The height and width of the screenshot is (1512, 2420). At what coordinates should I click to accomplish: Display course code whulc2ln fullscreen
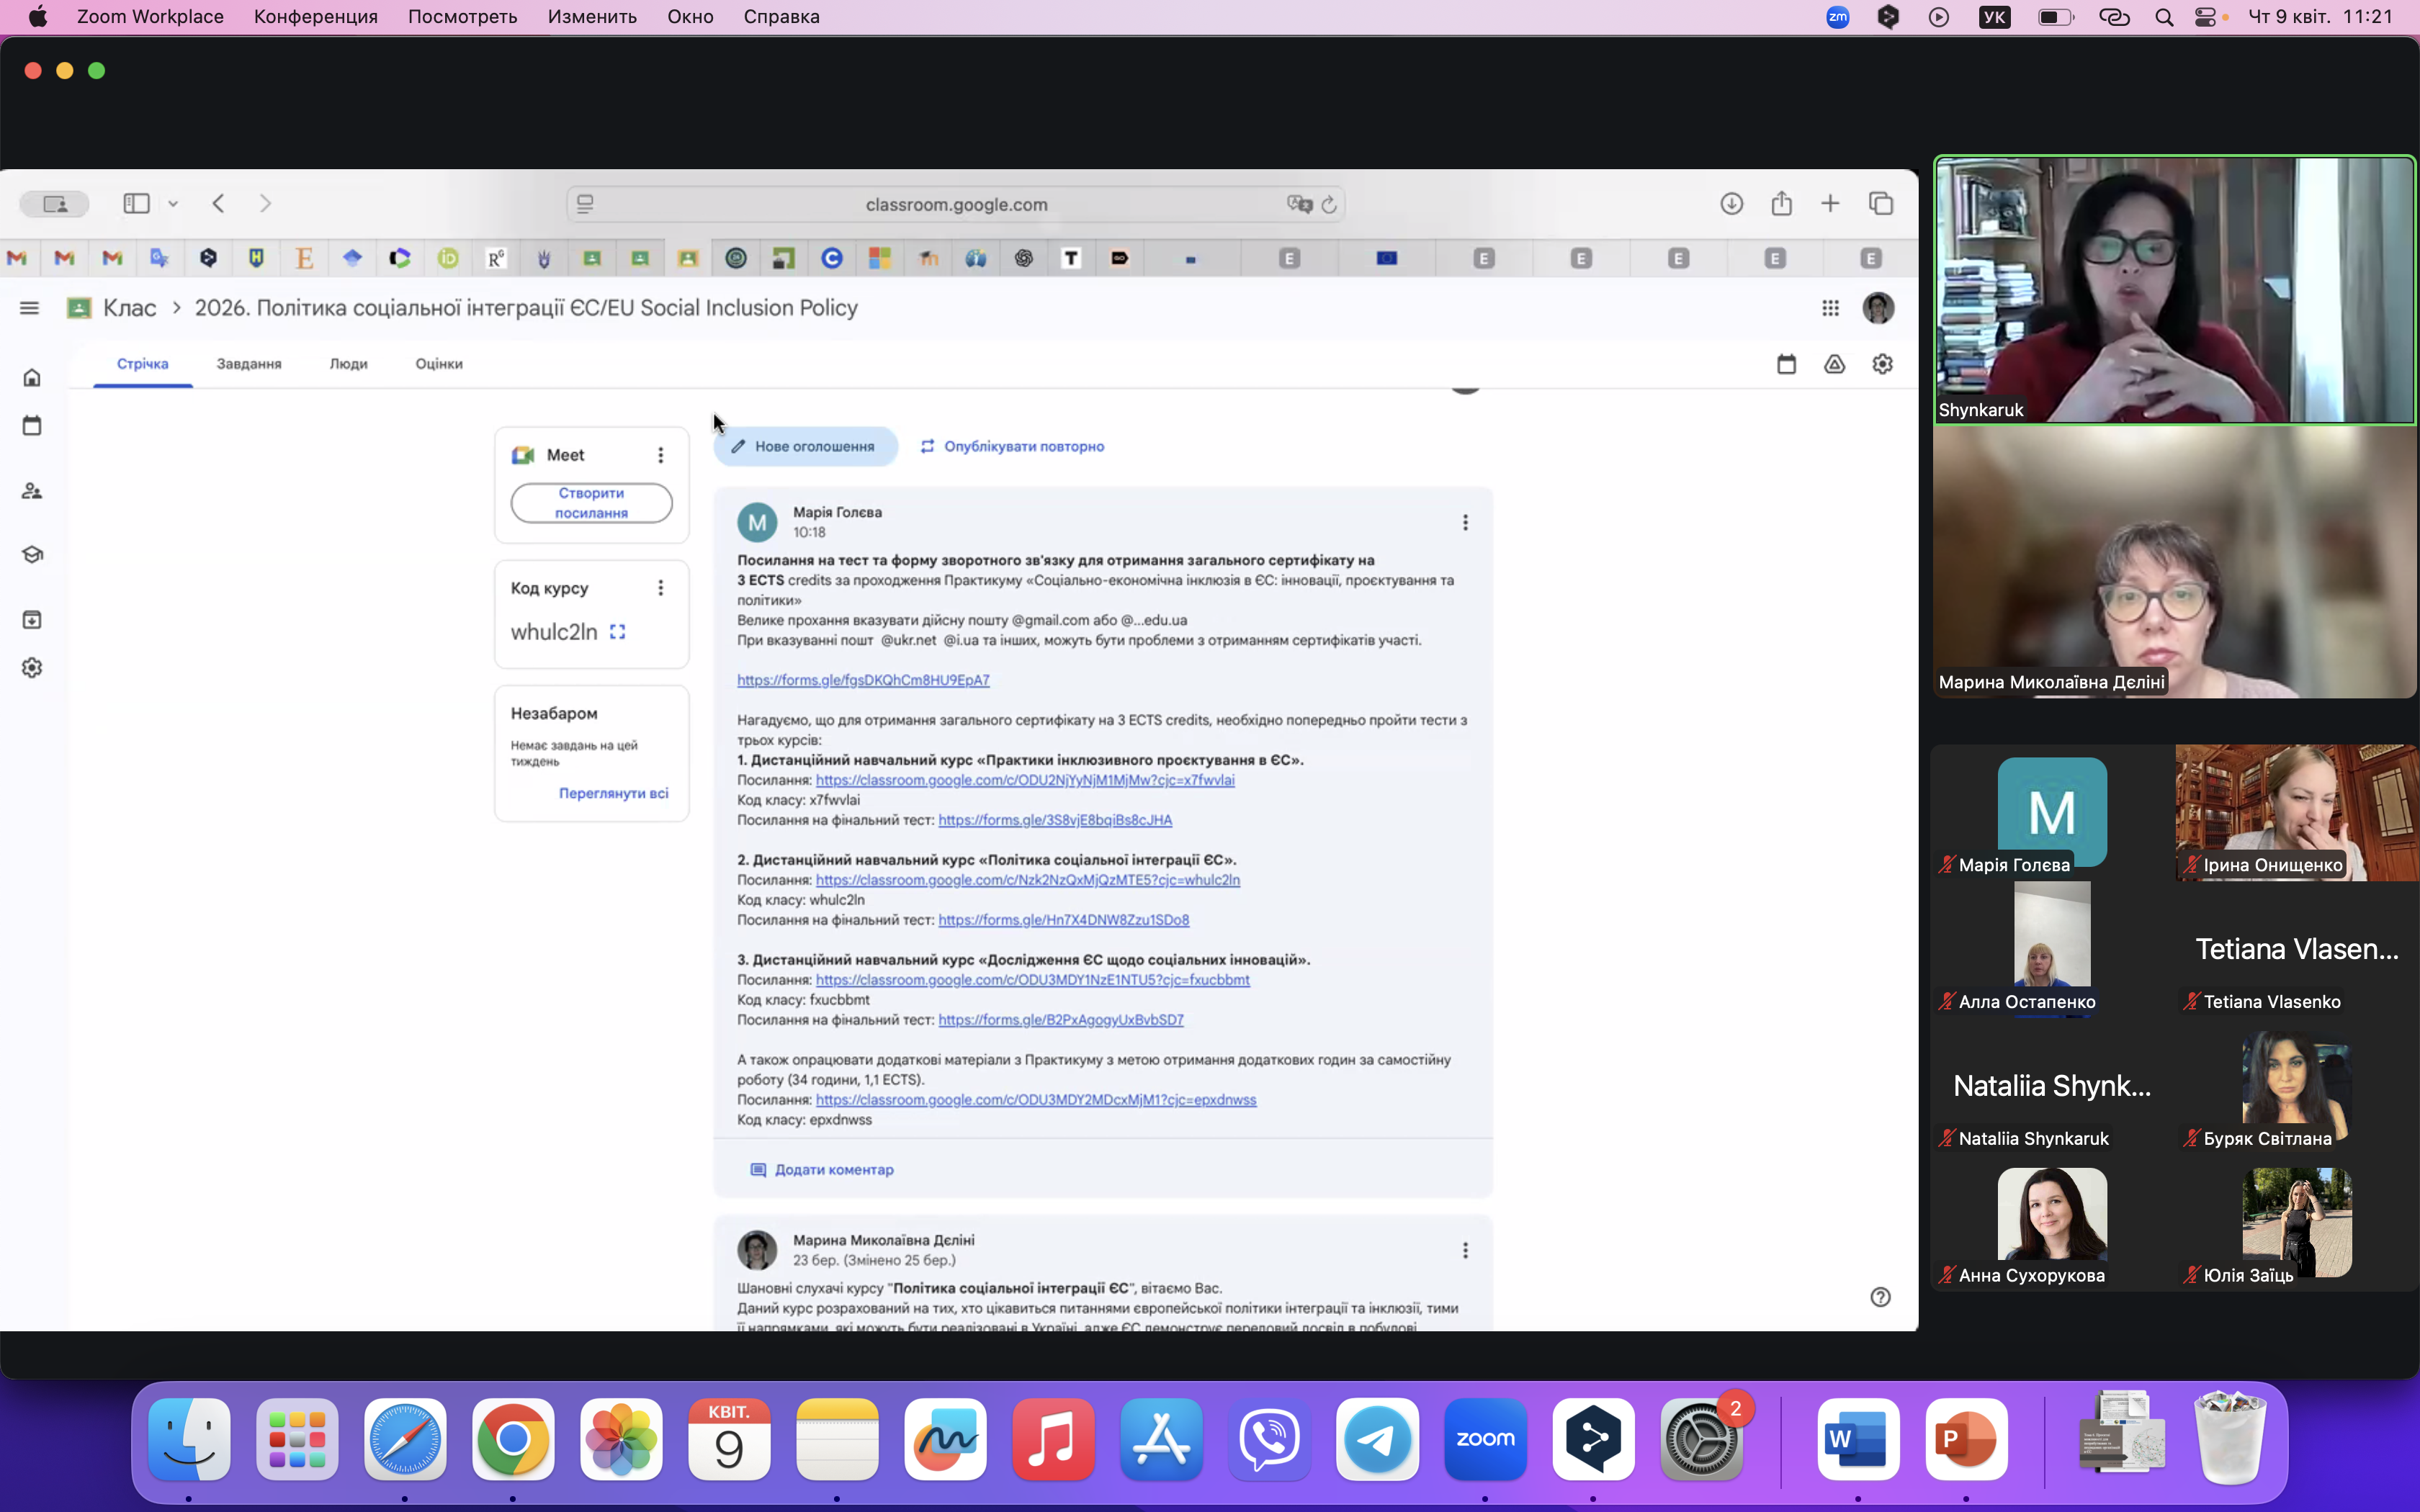[x=618, y=632]
